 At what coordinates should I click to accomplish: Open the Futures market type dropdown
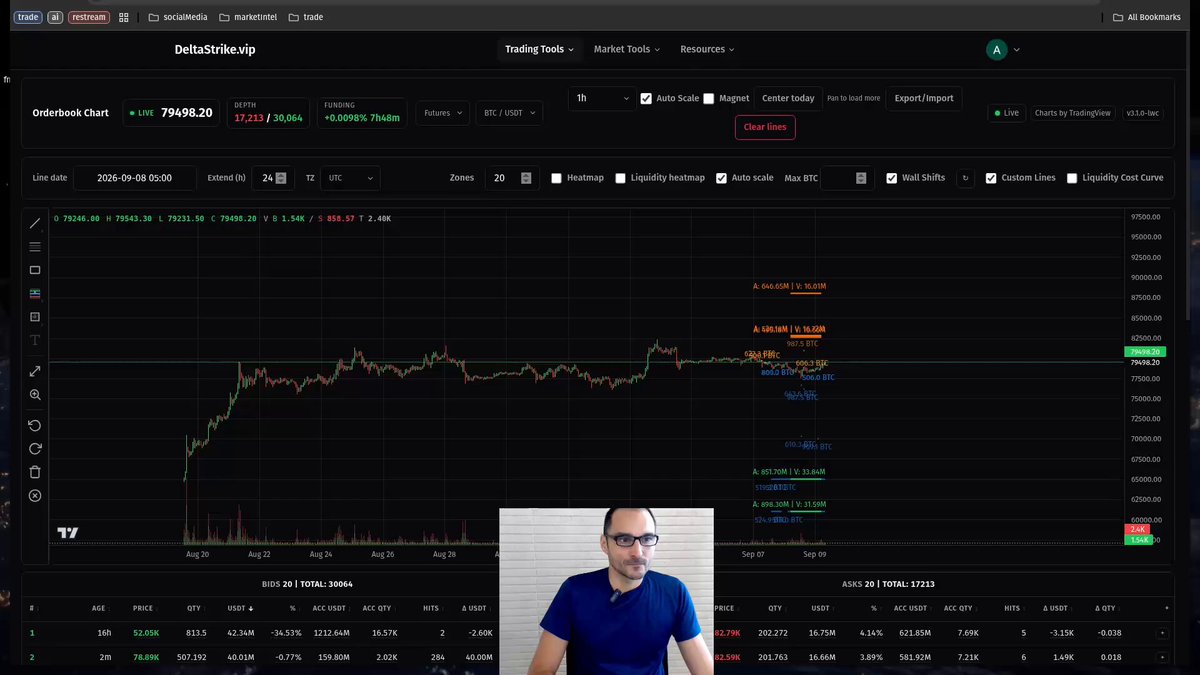click(442, 113)
